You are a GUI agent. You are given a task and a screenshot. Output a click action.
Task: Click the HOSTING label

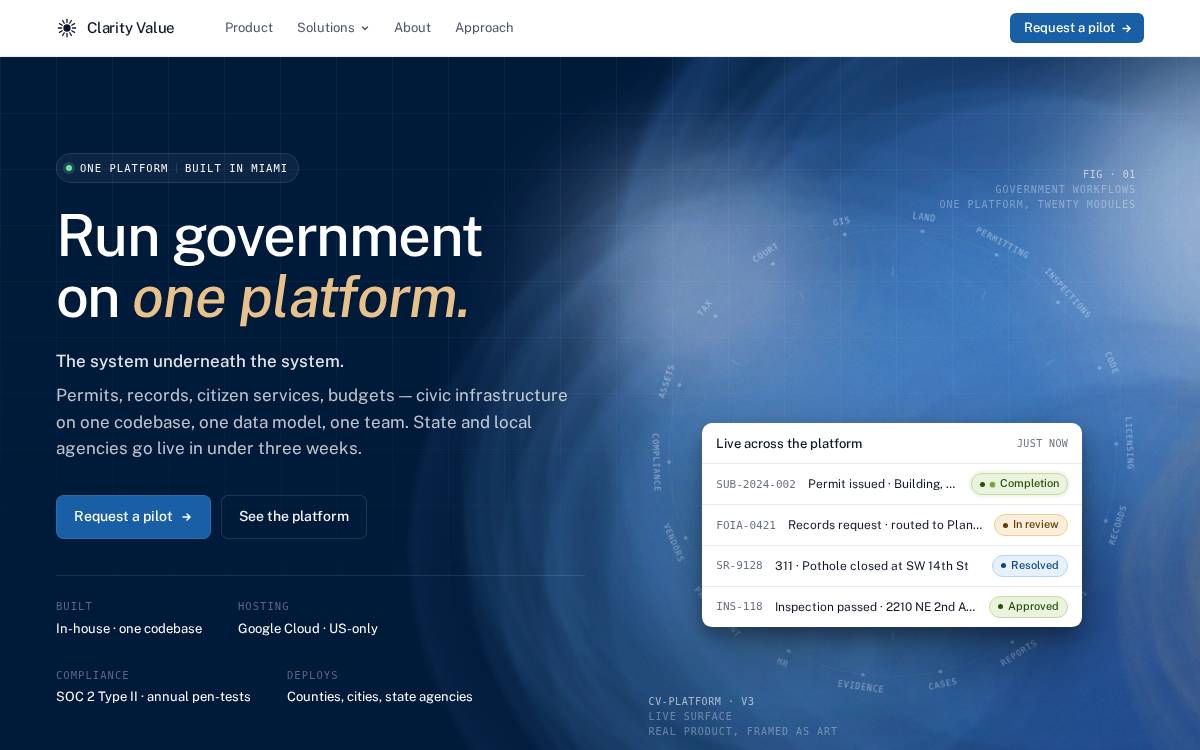tap(264, 607)
